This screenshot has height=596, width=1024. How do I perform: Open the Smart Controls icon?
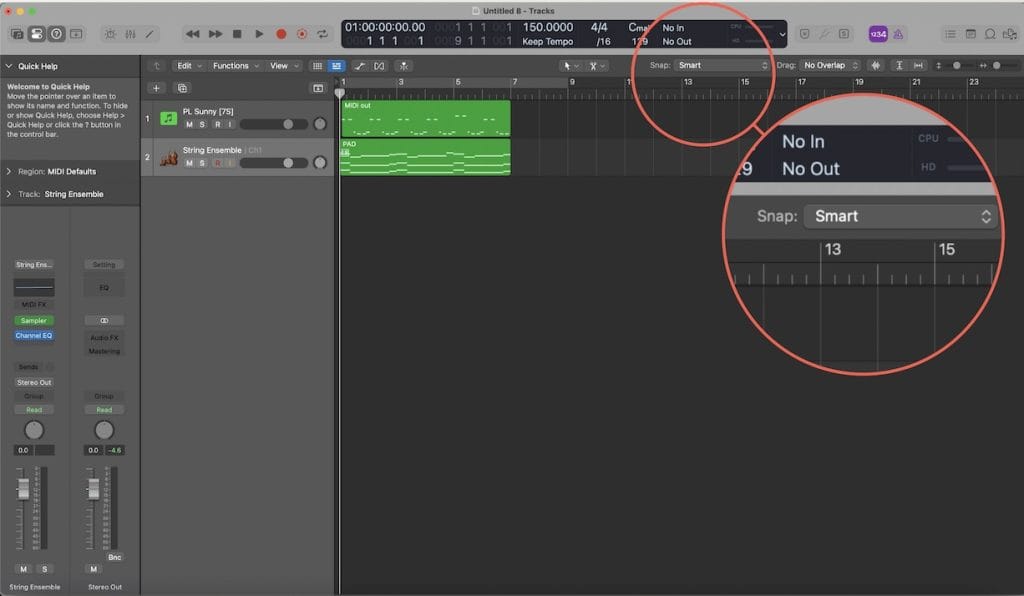pos(109,33)
